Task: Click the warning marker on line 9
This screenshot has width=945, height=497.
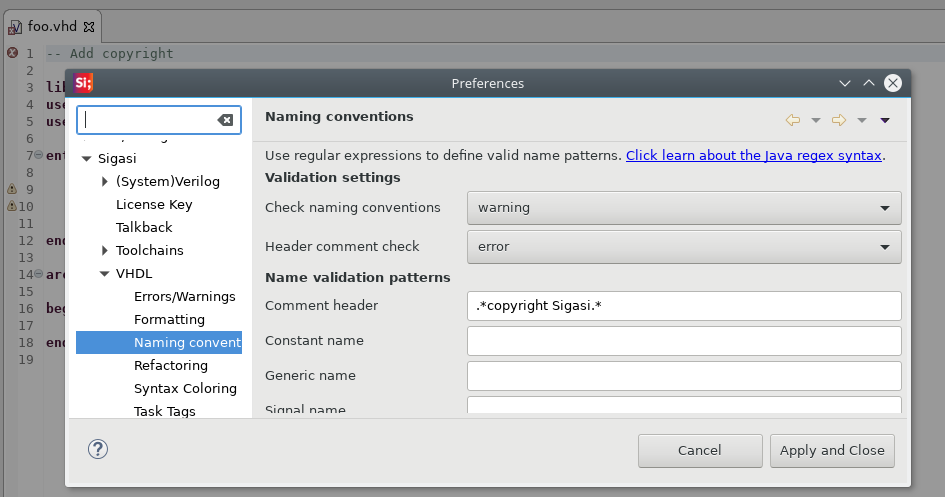Action: point(12,189)
